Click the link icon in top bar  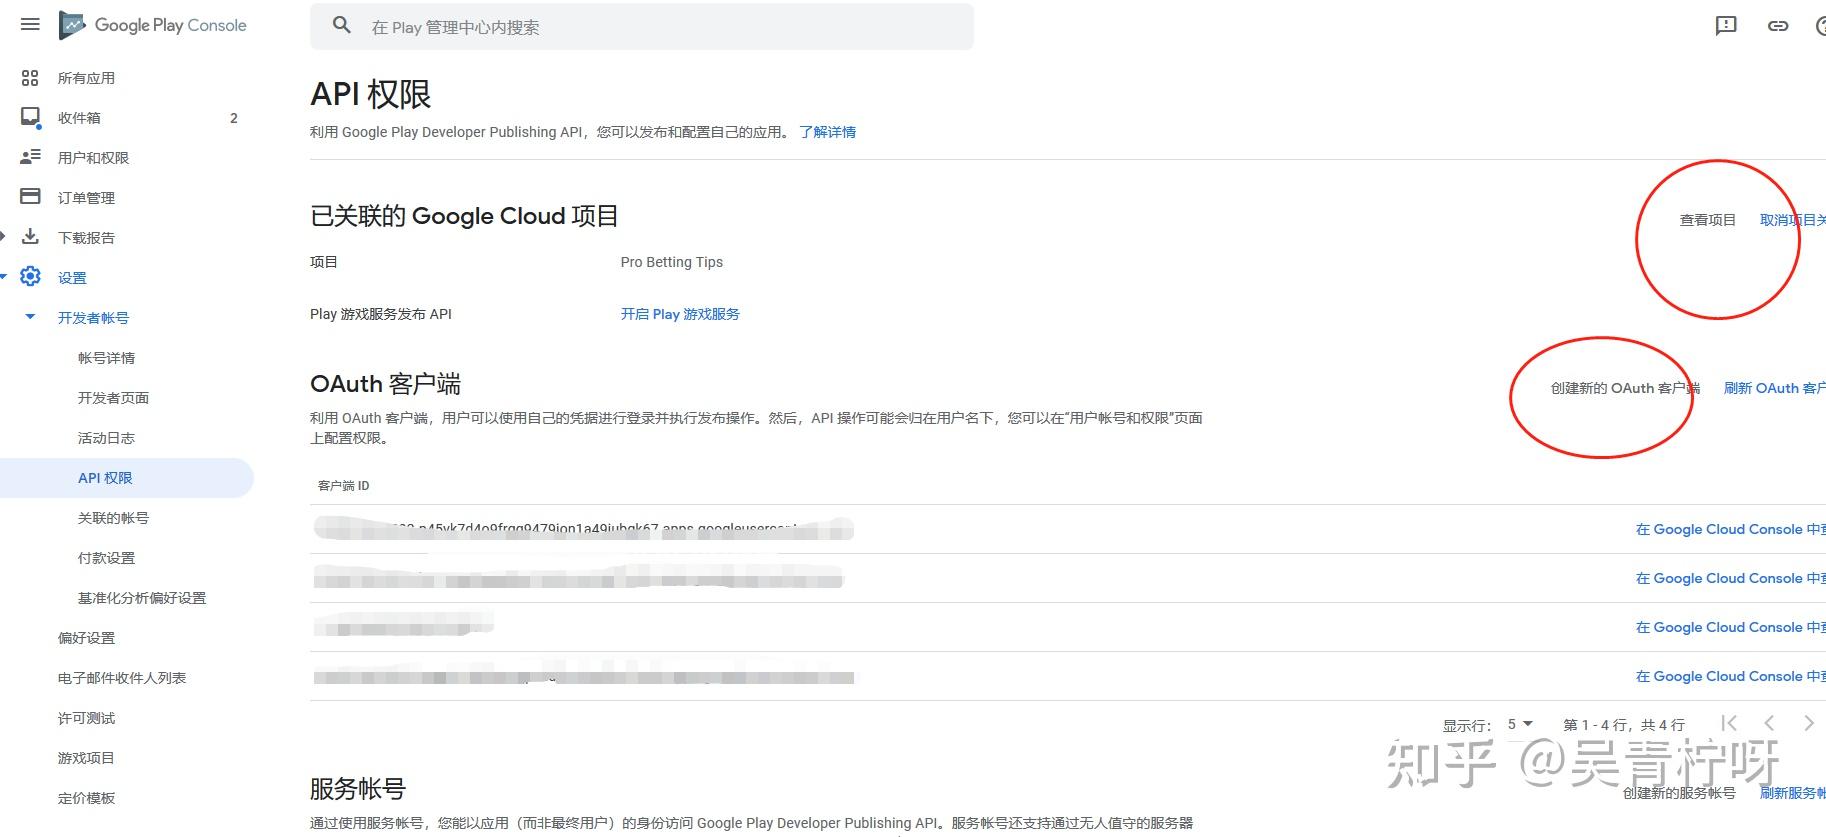click(x=1777, y=26)
